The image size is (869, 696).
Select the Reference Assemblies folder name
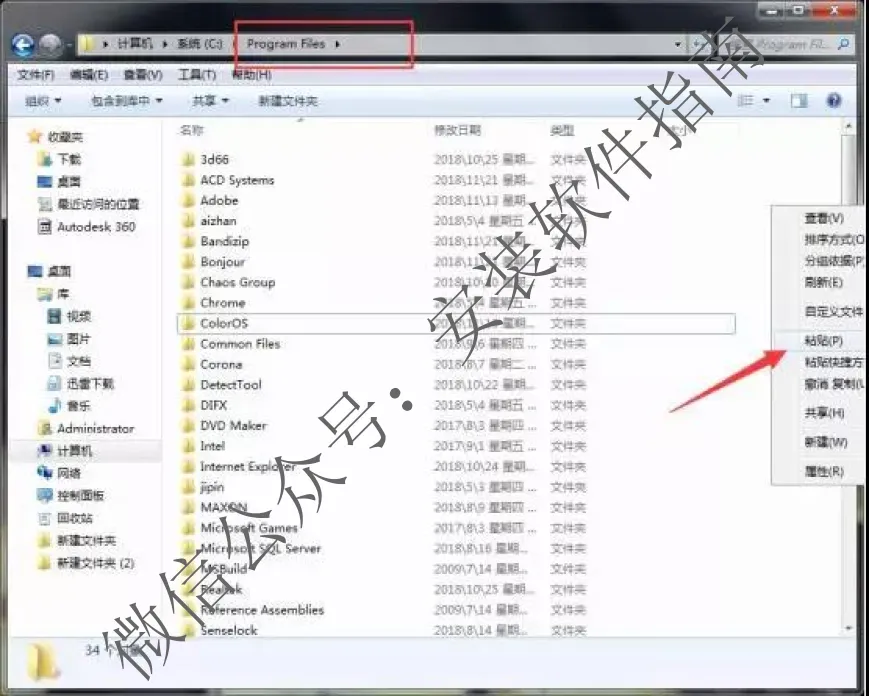262,610
